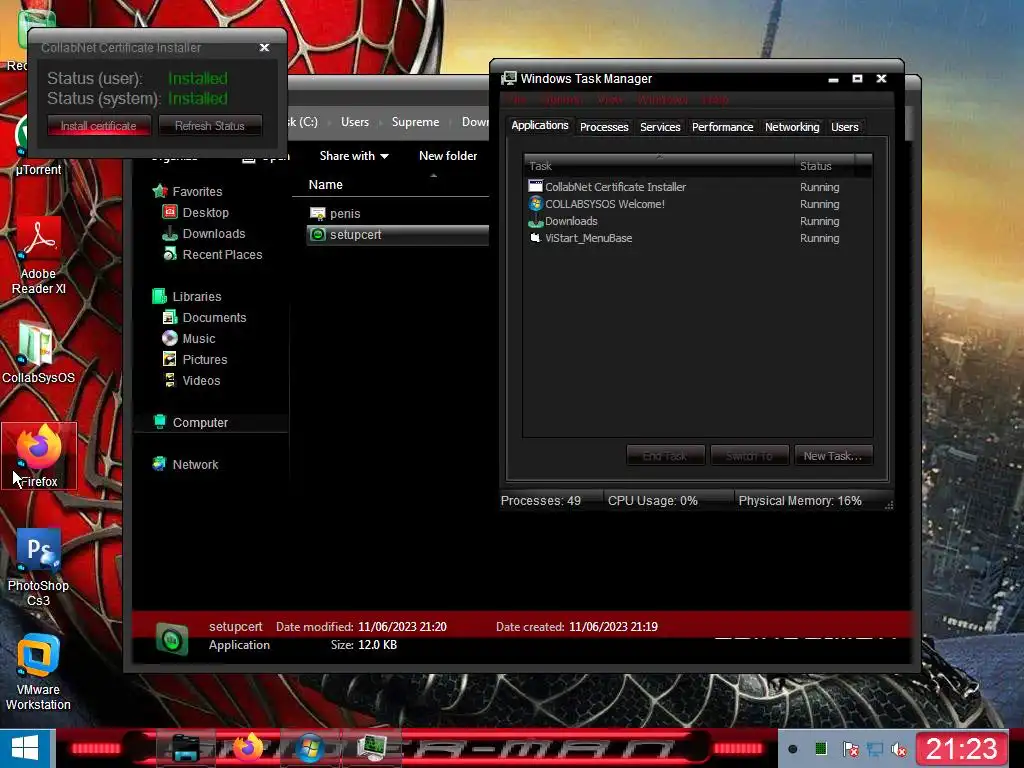This screenshot has height=768, width=1024.
Task: Open the Music library
Action: (189, 338)
